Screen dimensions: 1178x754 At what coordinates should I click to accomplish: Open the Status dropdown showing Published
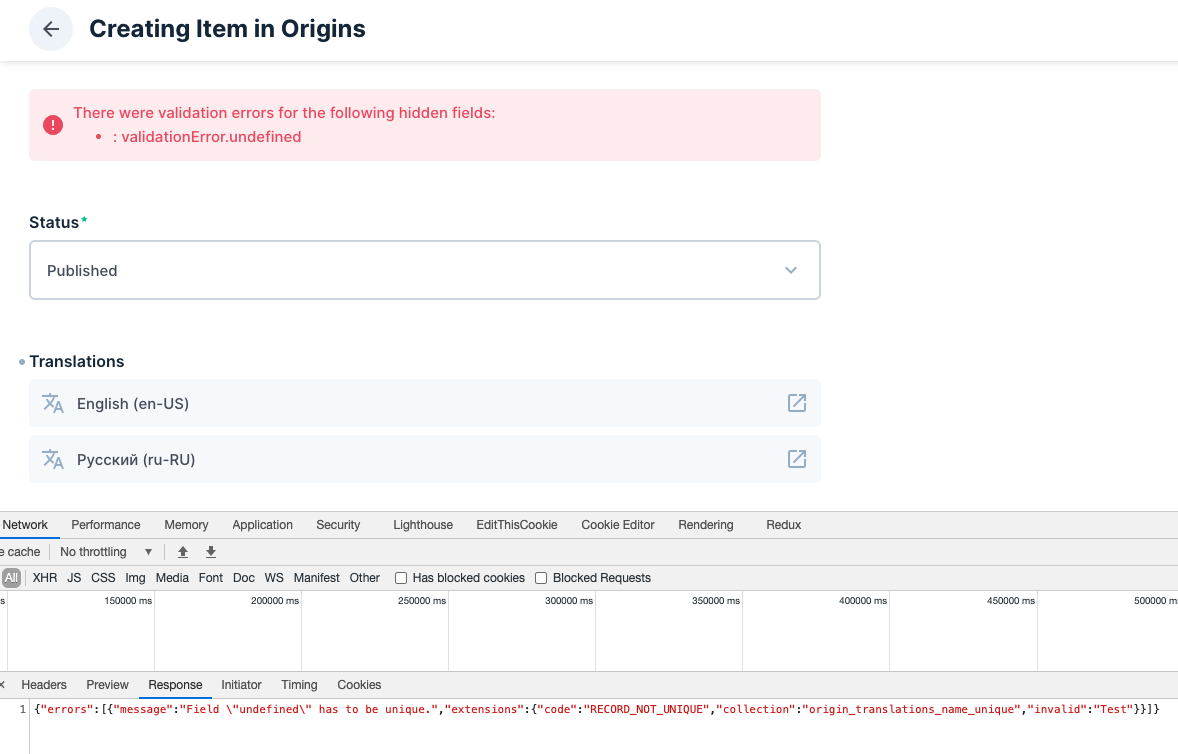click(x=424, y=270)
